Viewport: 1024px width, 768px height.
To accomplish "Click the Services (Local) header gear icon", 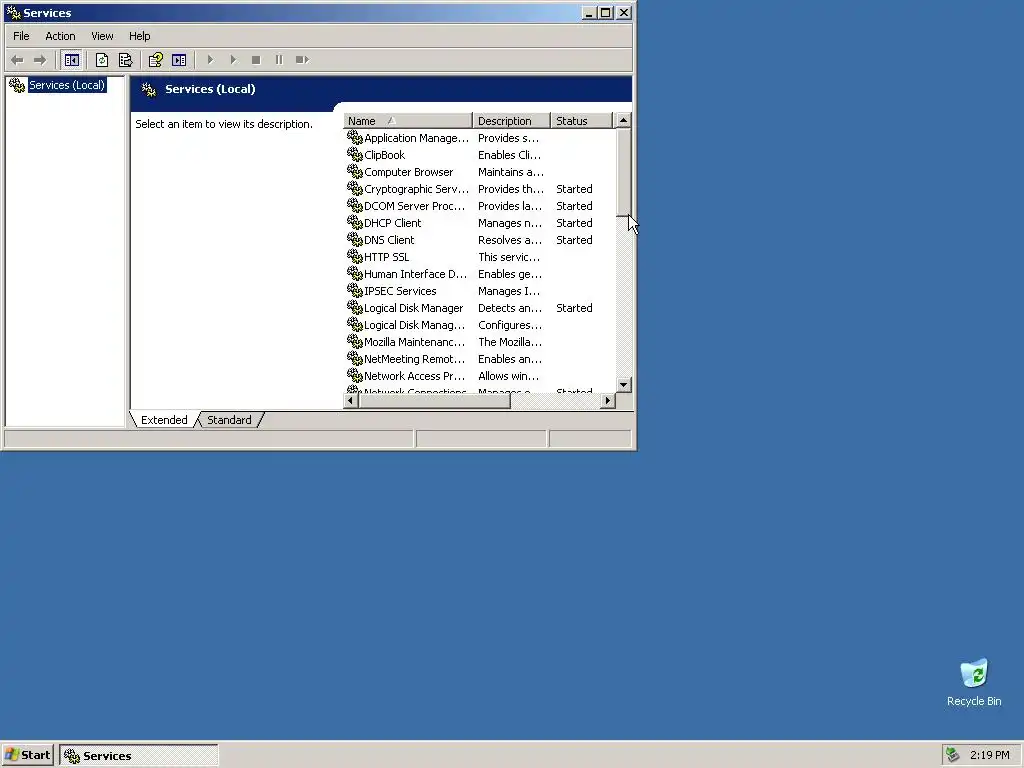I will point(149,89).
